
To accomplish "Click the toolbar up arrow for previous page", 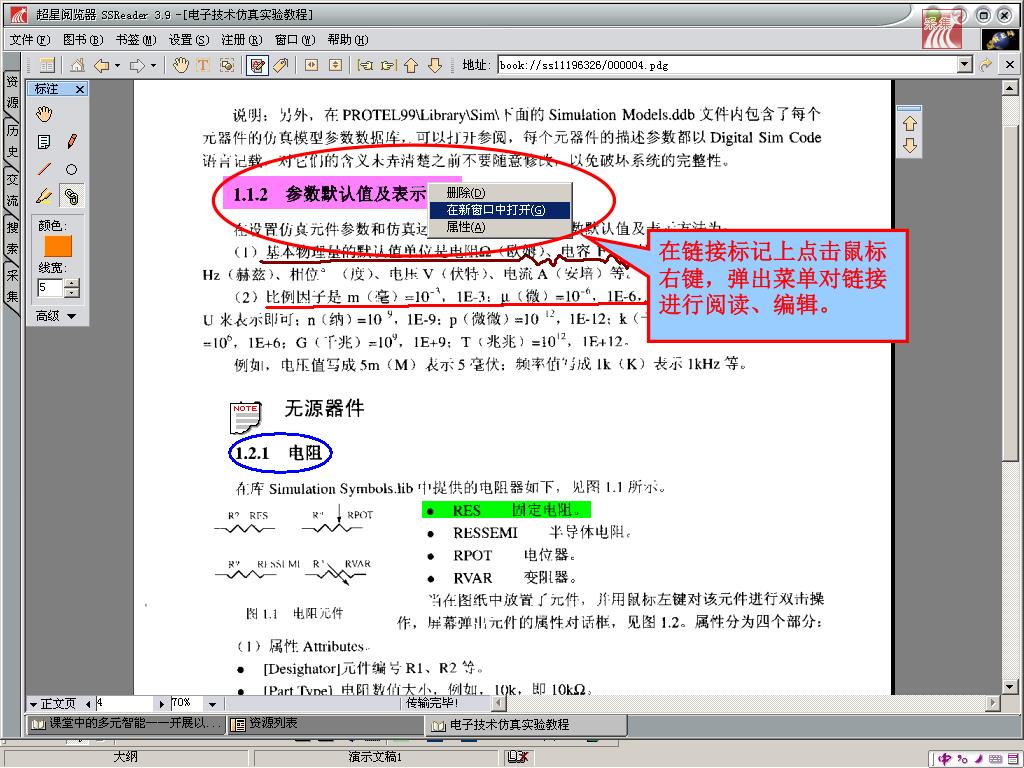I will click(x=411, y=65).
